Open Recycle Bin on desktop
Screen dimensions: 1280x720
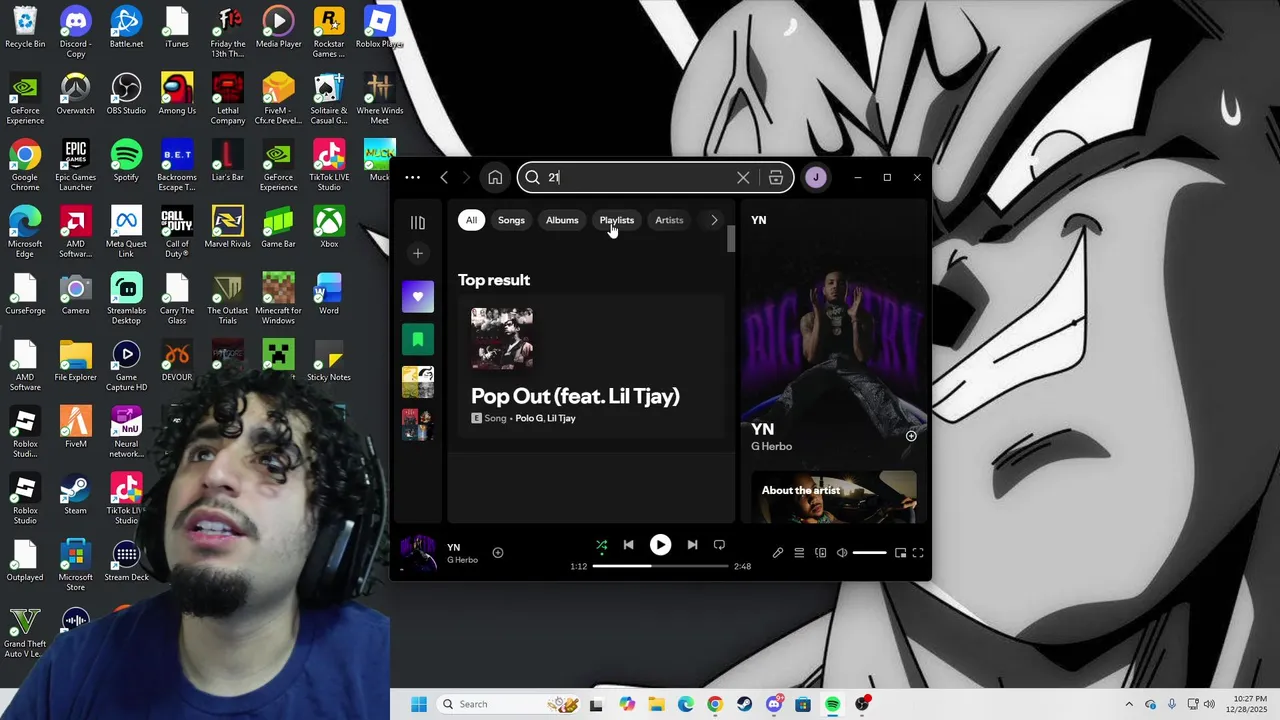pos(25,27)
